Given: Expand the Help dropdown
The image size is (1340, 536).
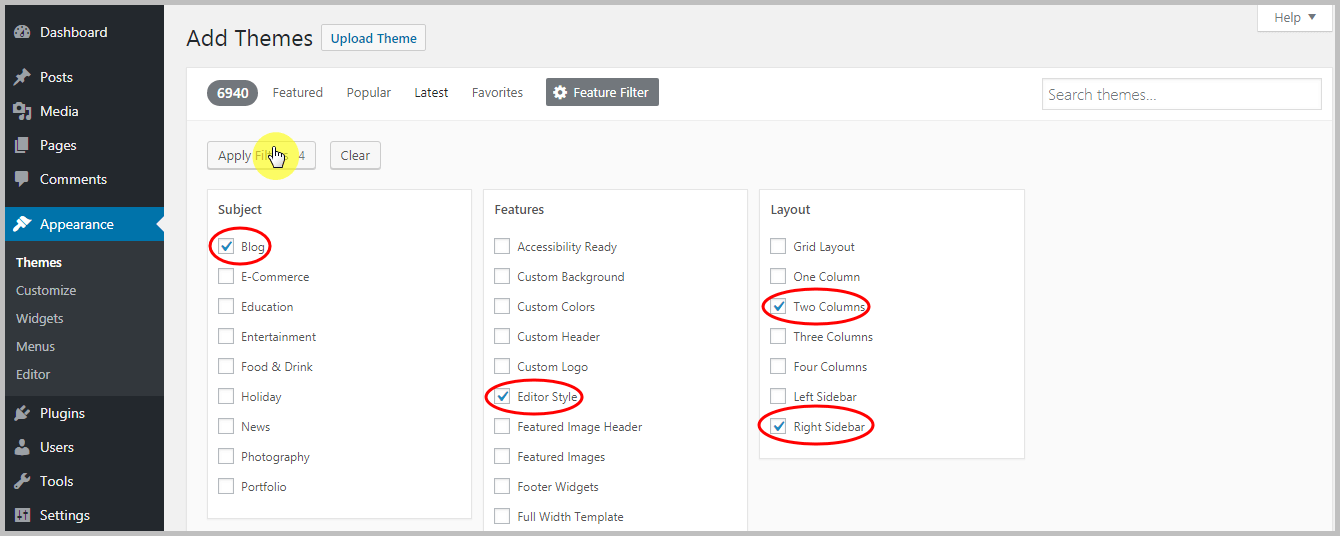Looking at the screenshot, I should (1294, 18).
